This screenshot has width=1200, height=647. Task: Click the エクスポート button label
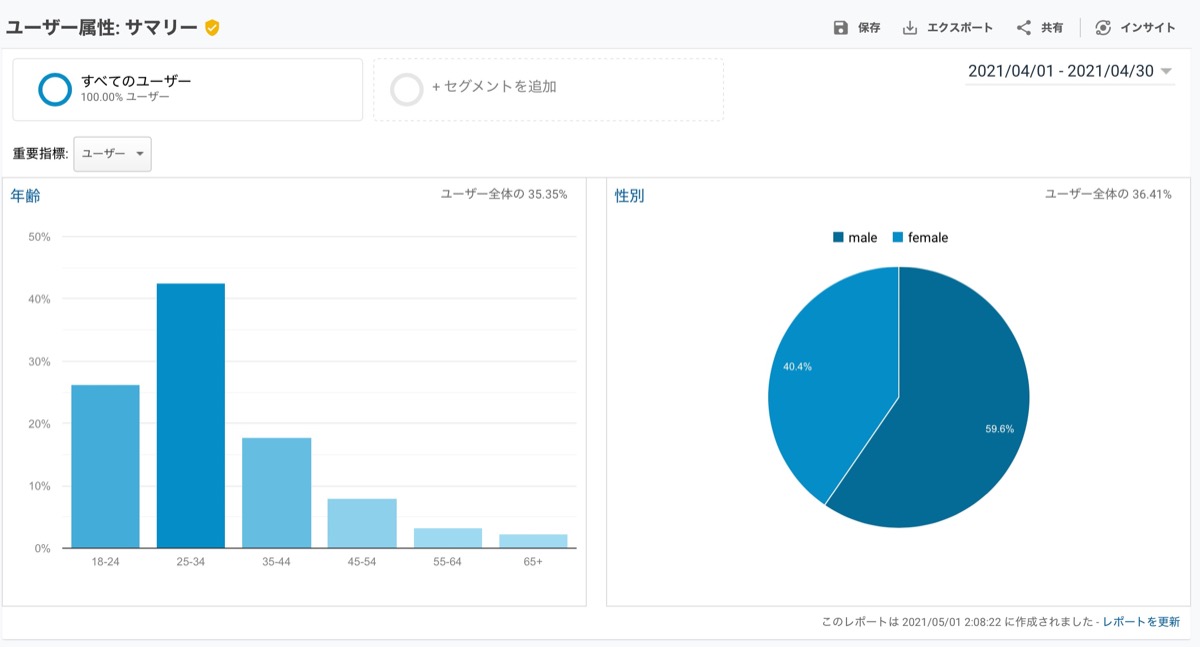(960, 28)
